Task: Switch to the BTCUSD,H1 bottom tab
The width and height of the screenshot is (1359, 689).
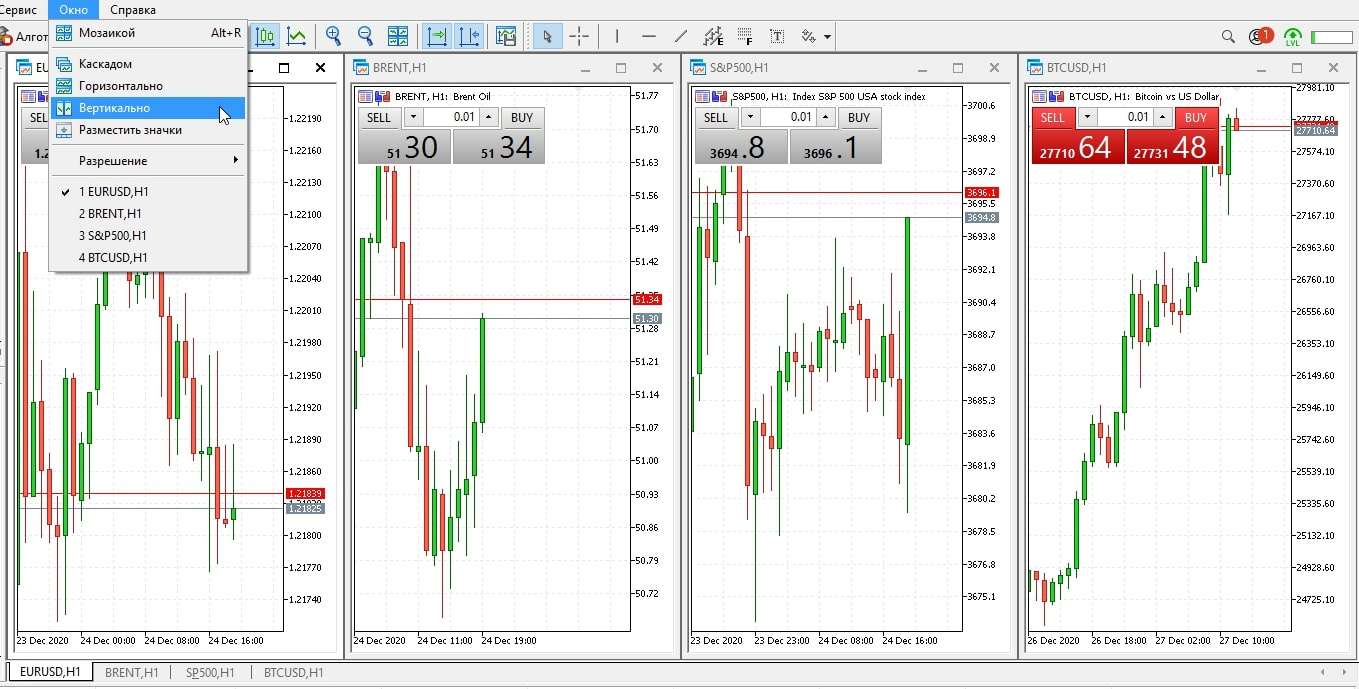Action: click(x=294, y=673)
